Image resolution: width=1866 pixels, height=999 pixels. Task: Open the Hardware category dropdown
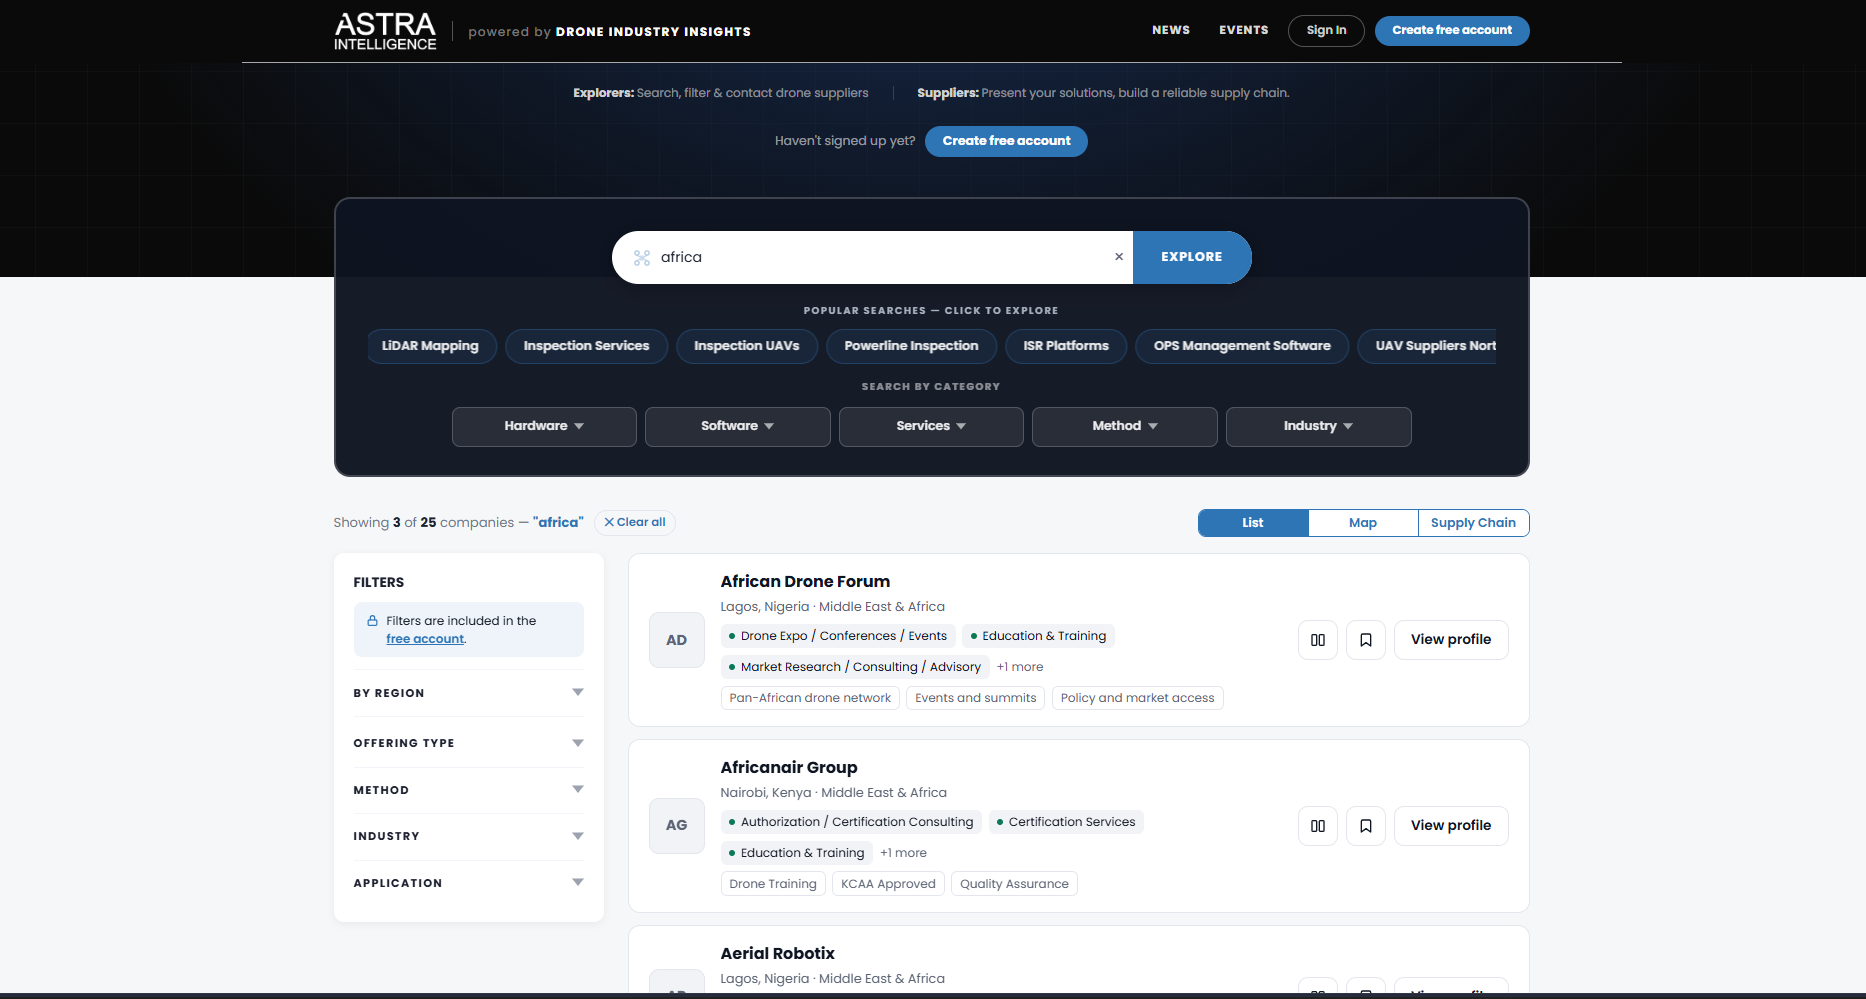544,427
